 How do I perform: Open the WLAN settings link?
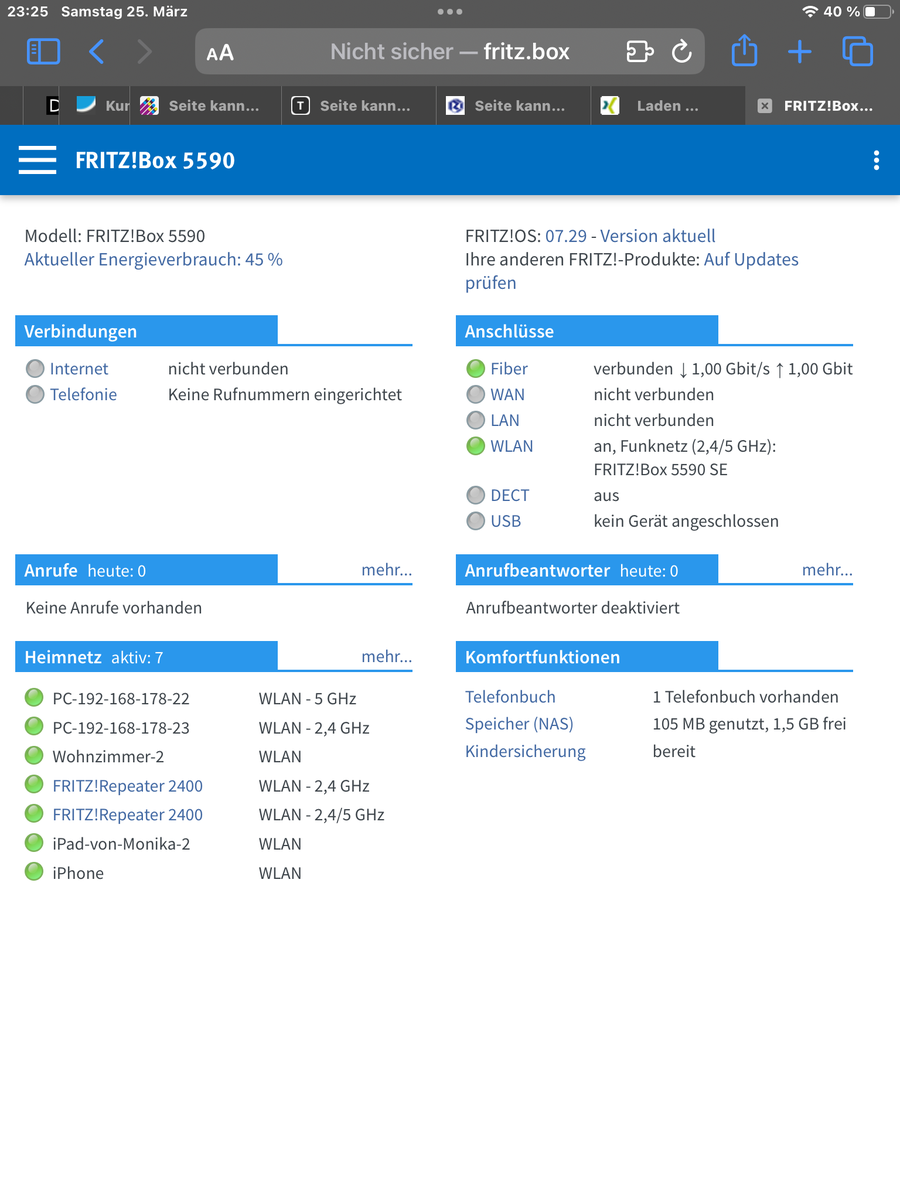click(x=512, y=446)
